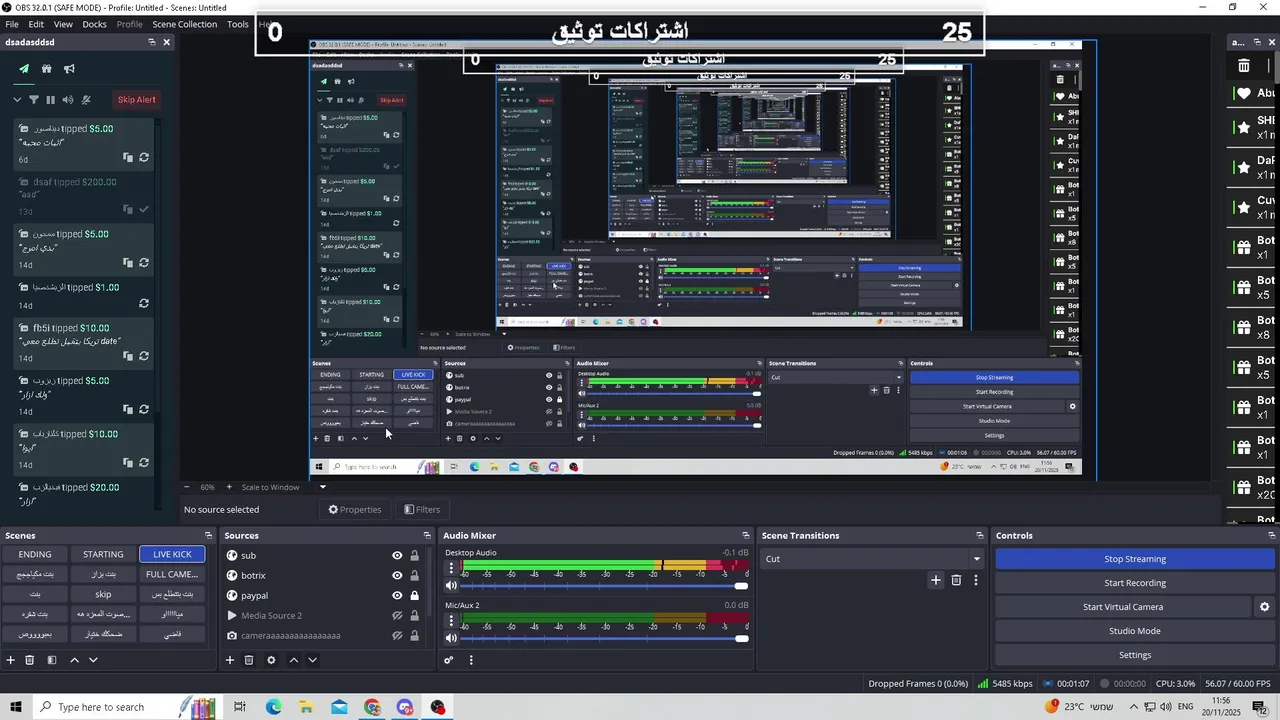This screenshot has width=1280, height=720.
Task: Show Media Source 2 via eye icon
Action: point(397,616)
